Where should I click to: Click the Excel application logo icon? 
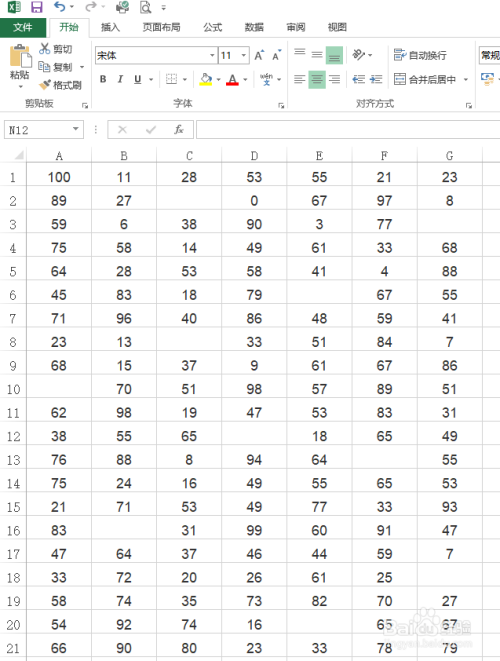click(x=14, y=7)
